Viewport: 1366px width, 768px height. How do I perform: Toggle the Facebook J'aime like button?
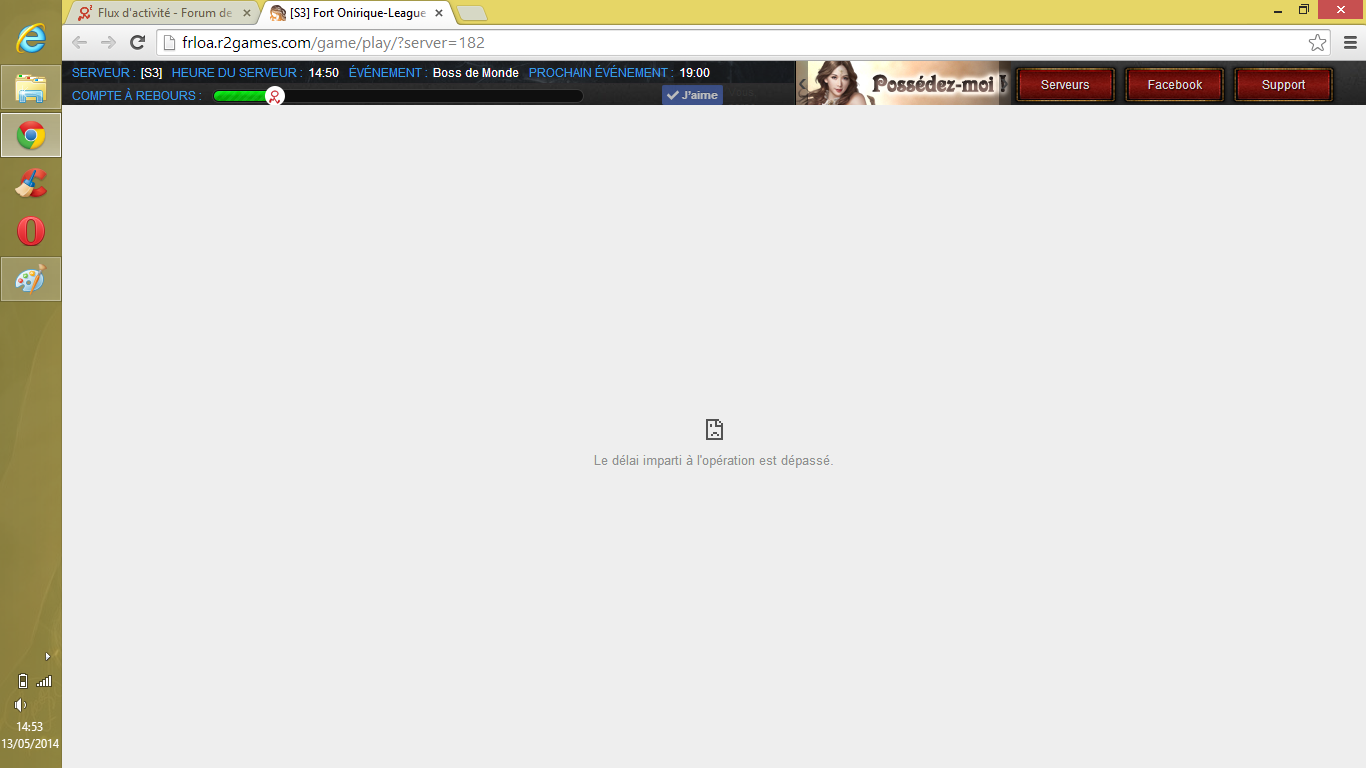click(x=692, y=95)
